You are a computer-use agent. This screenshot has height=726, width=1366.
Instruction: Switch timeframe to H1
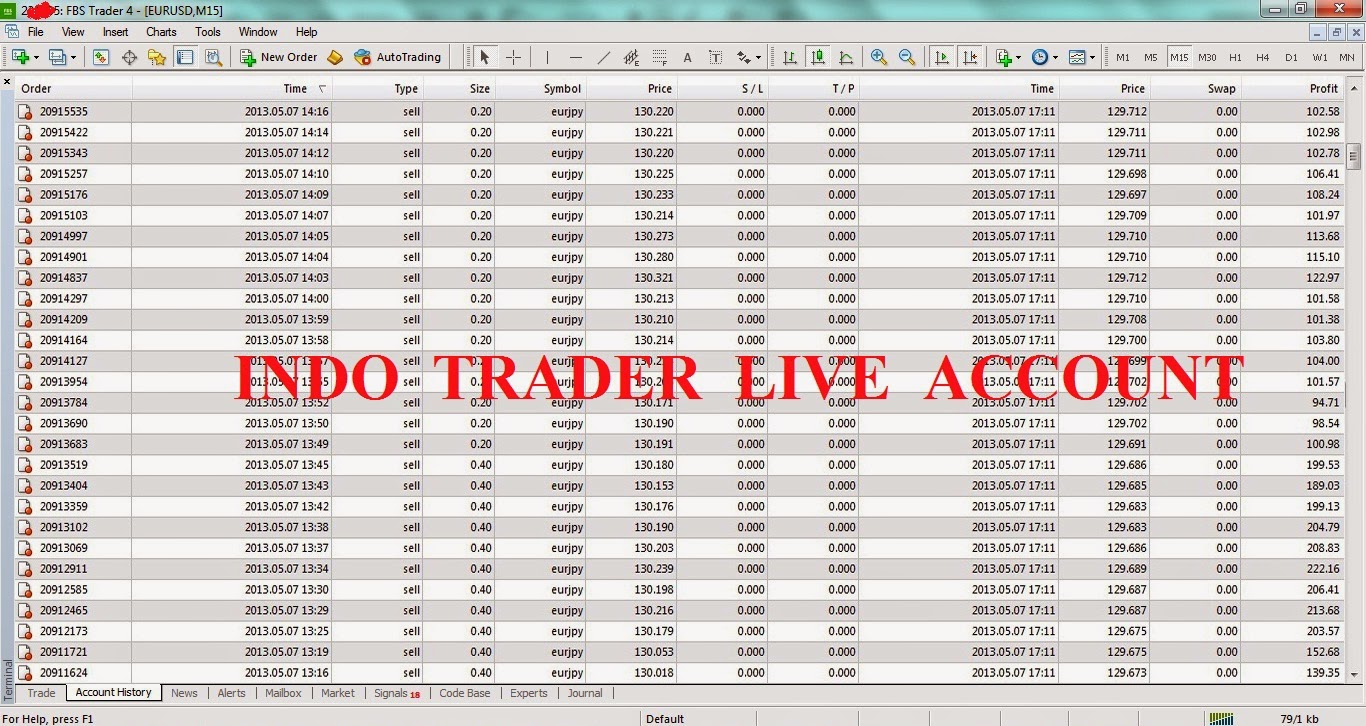tap(1235, 57)
